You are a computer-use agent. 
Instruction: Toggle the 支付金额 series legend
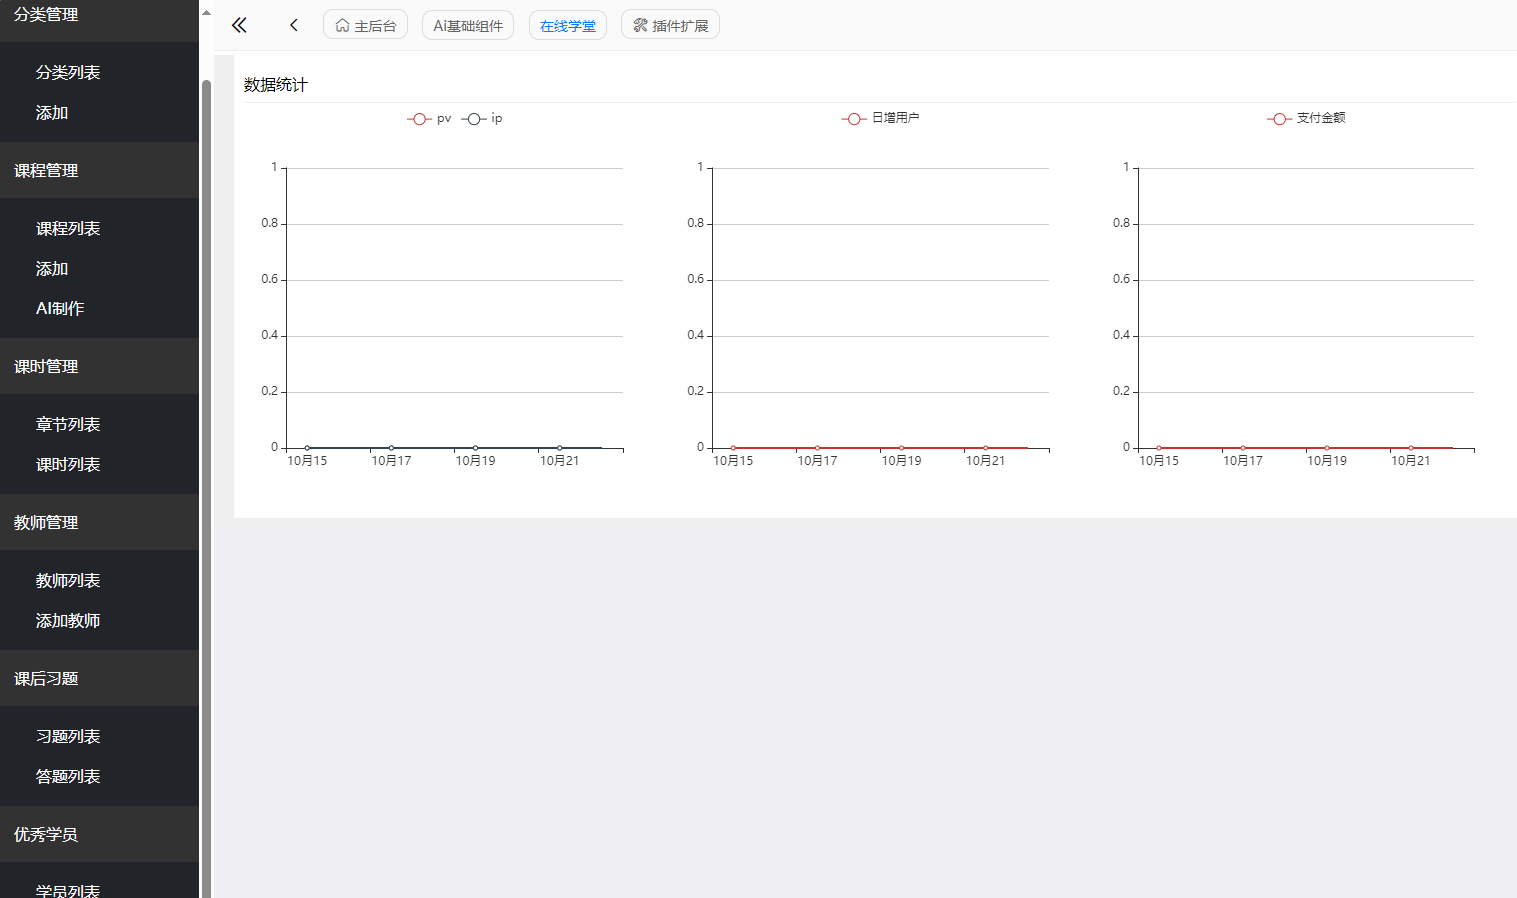[x=1305, y=118]
